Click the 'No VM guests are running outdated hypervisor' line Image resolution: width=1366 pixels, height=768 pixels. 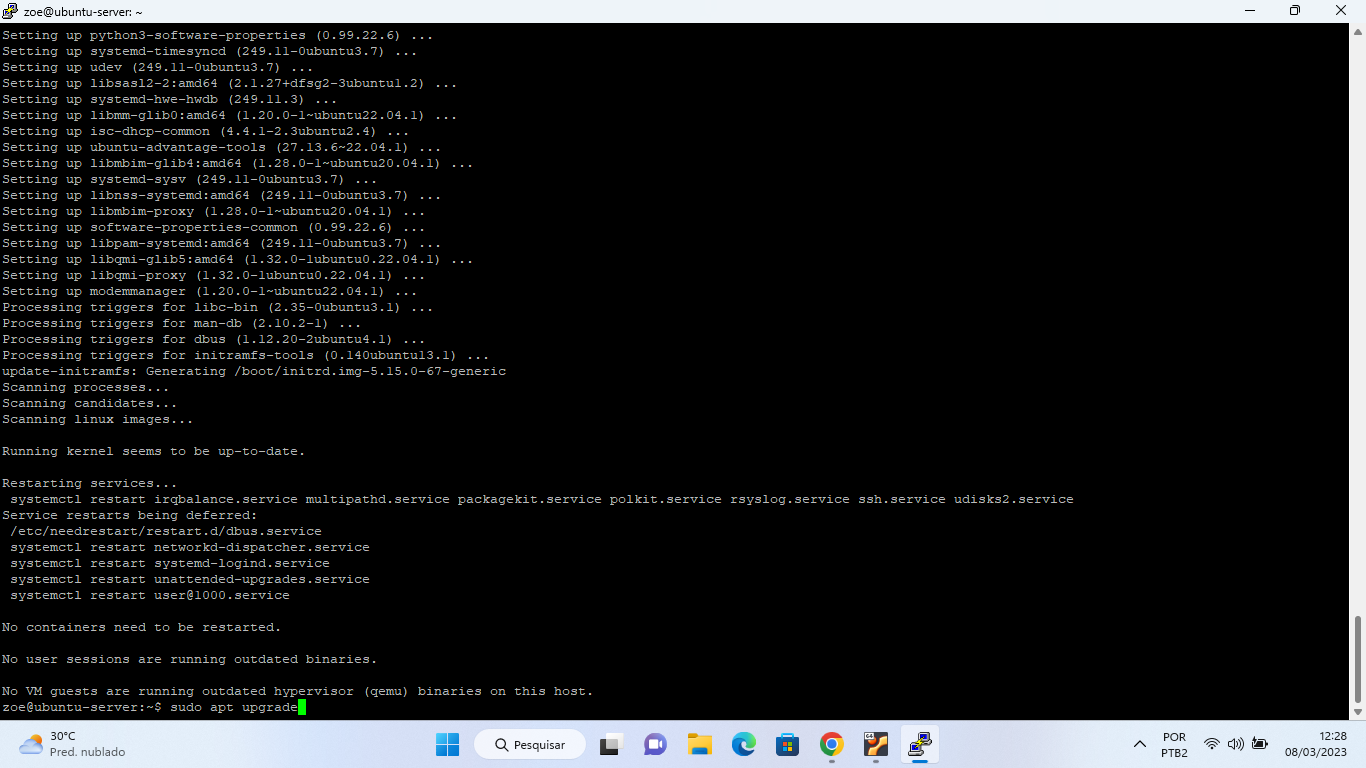click(x=298, y=691)
